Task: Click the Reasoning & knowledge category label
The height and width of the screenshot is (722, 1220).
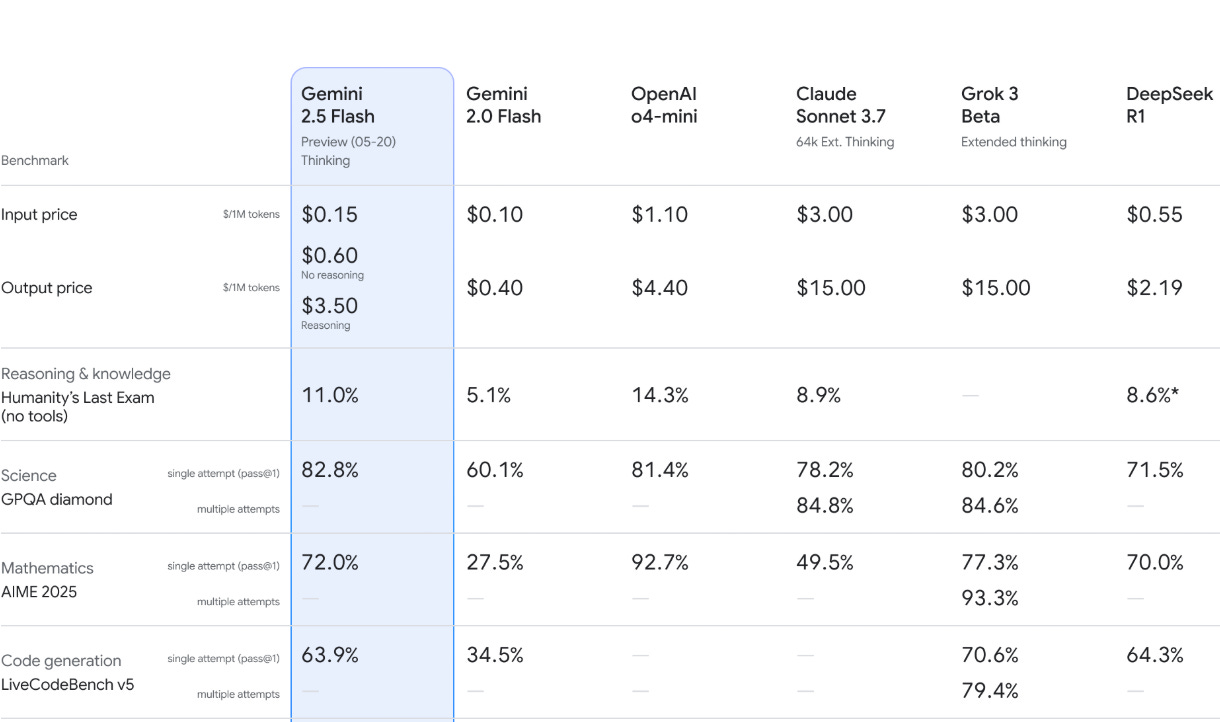Action: [86, 374]
